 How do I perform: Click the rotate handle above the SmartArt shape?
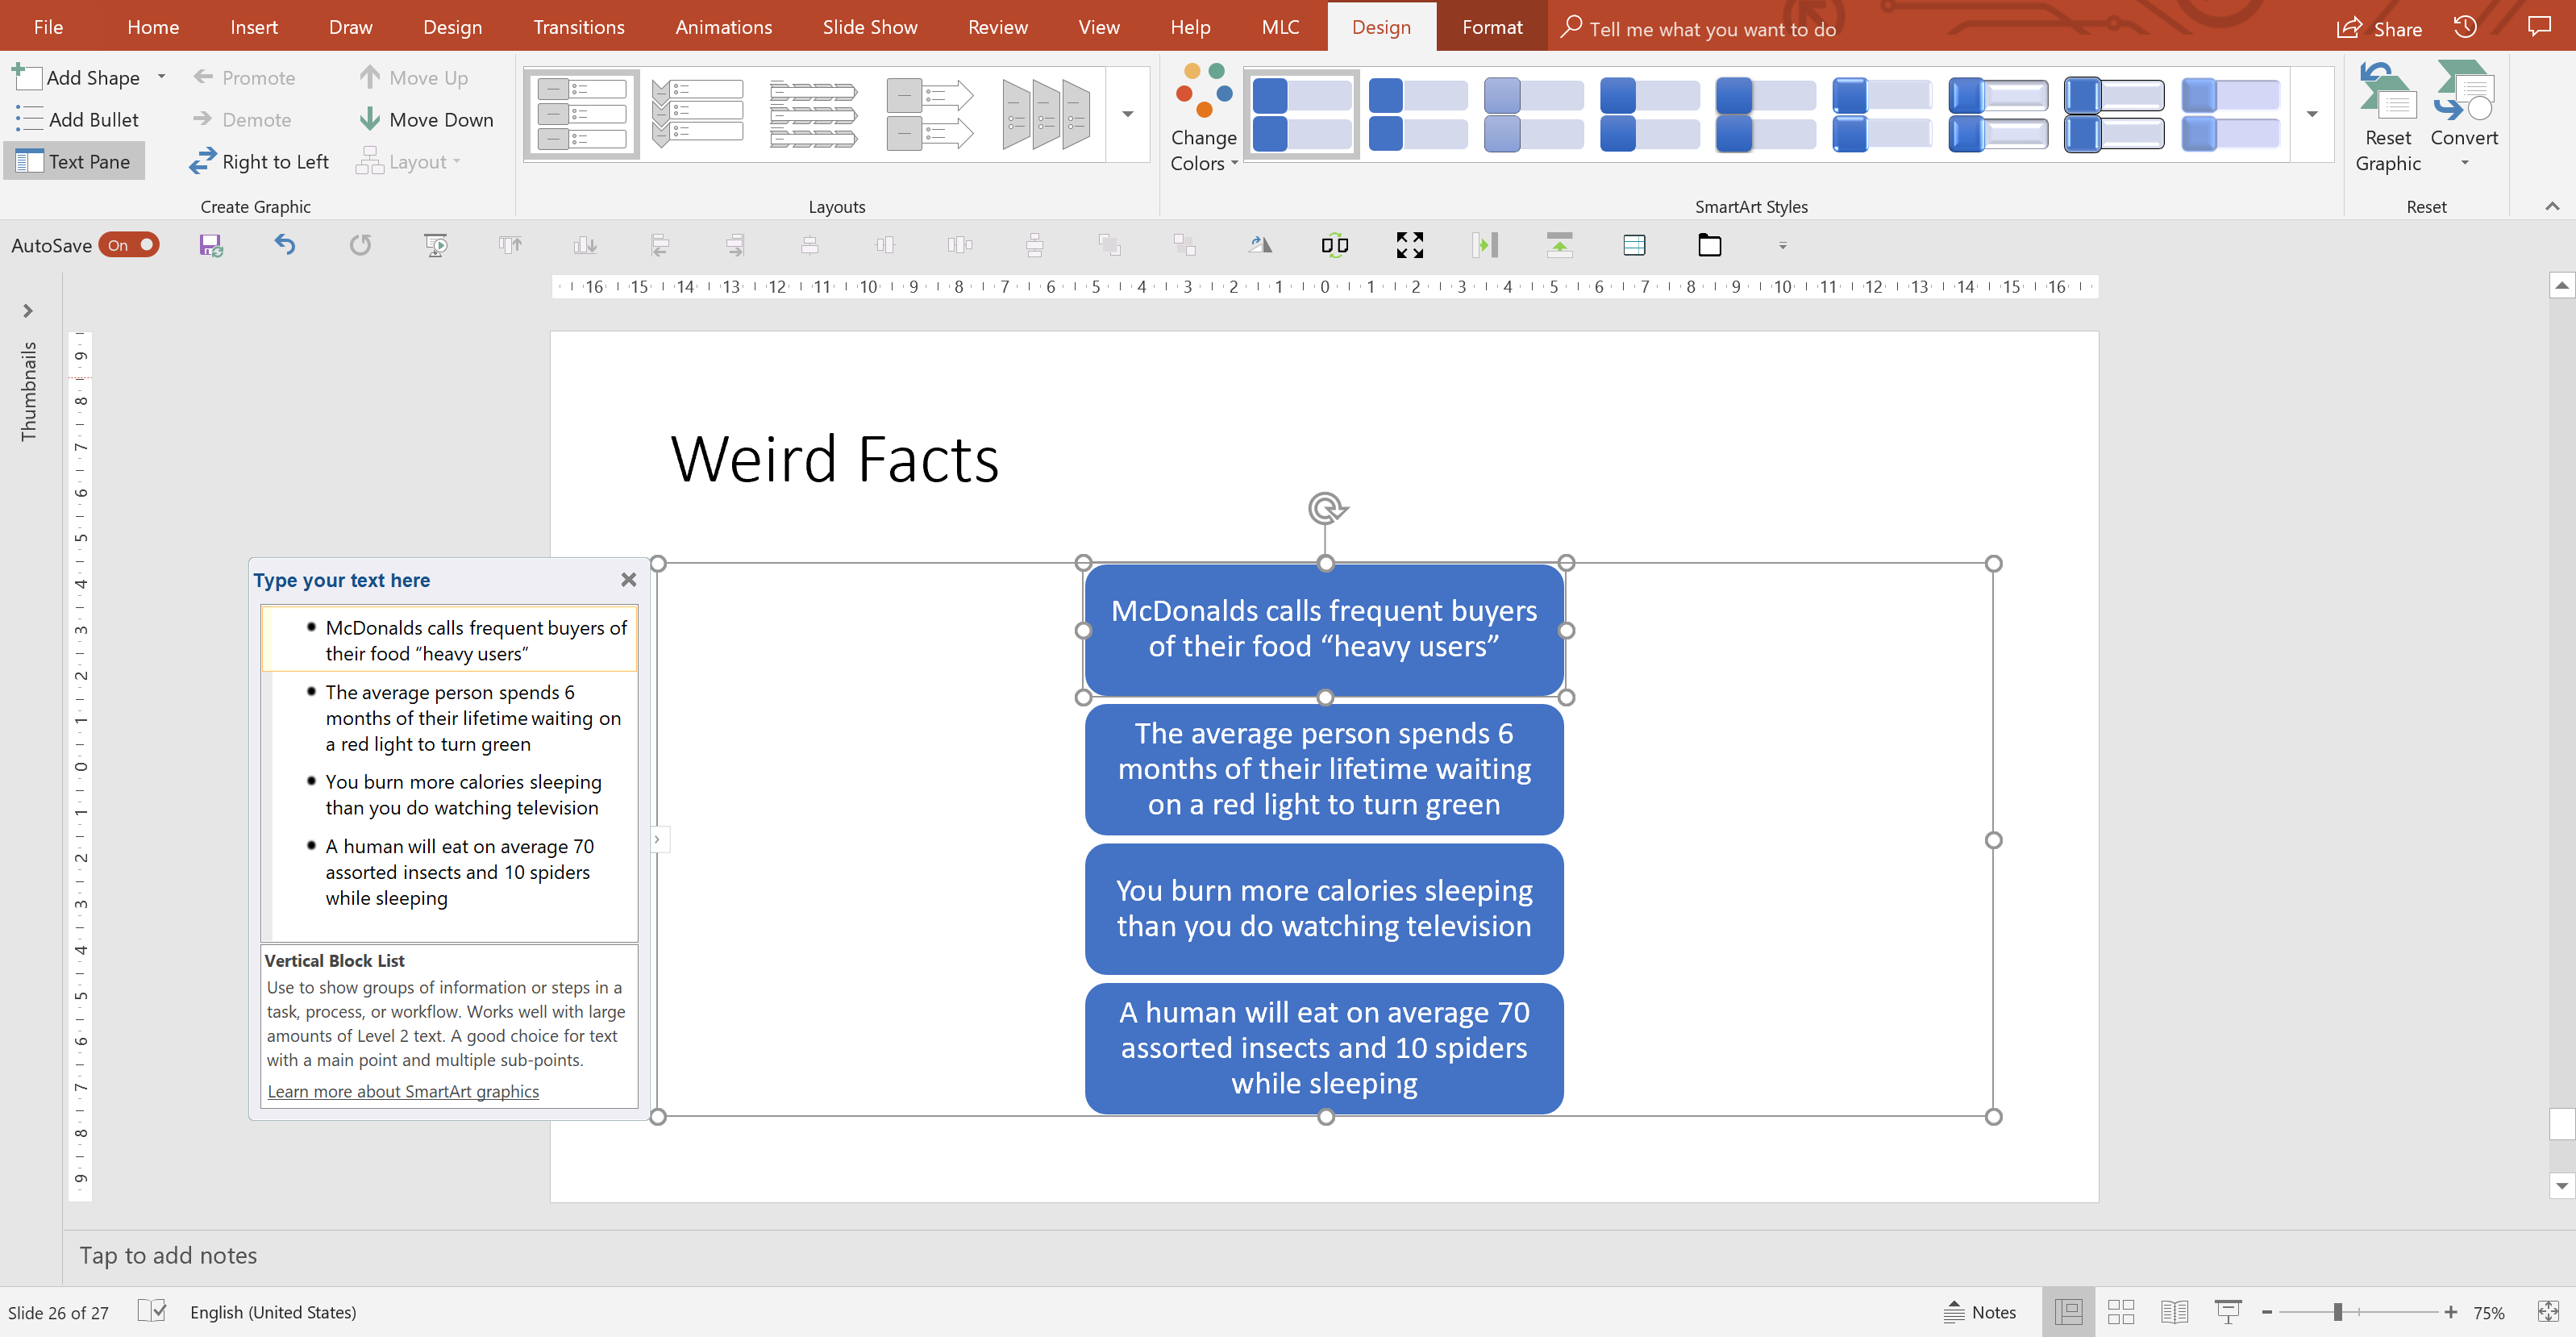(x=1326, y=508)
